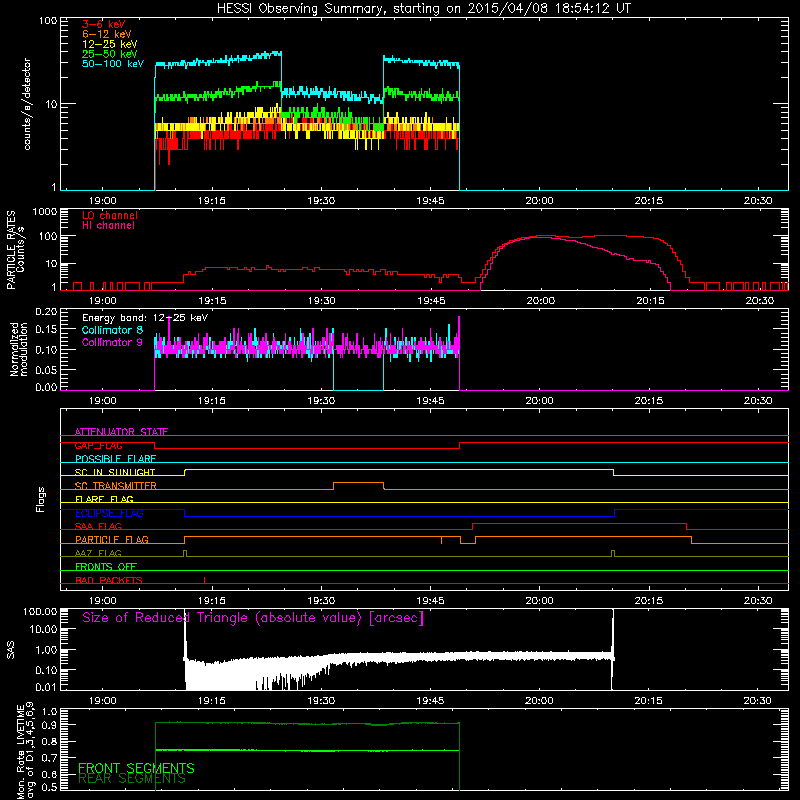Select the Collimator 8 legend label
This screenshot has height=800, width=800.
tap(112, 330)
